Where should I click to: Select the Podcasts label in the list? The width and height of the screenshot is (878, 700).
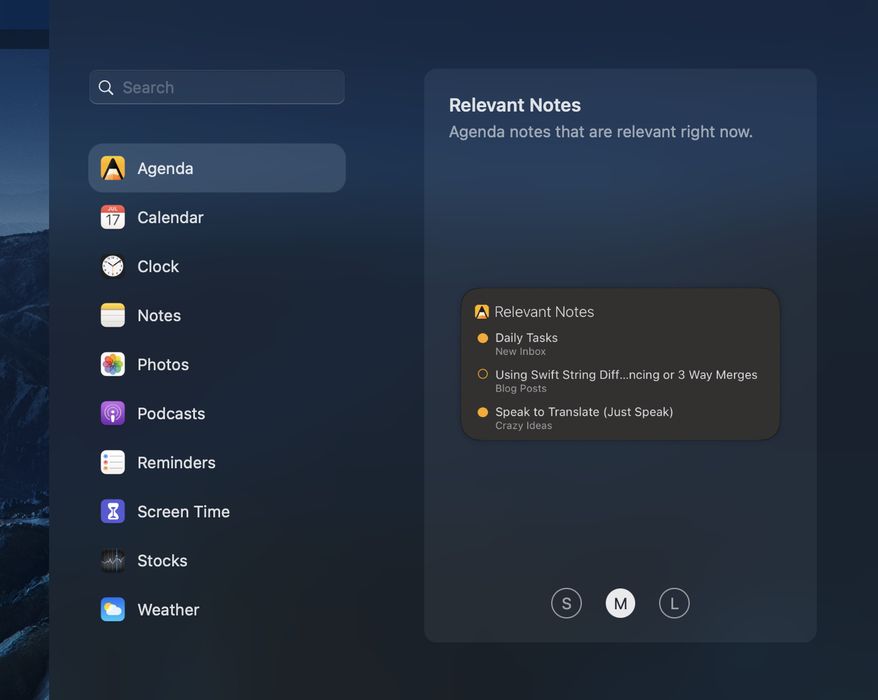pyautogui.click(x=171, y=414)
